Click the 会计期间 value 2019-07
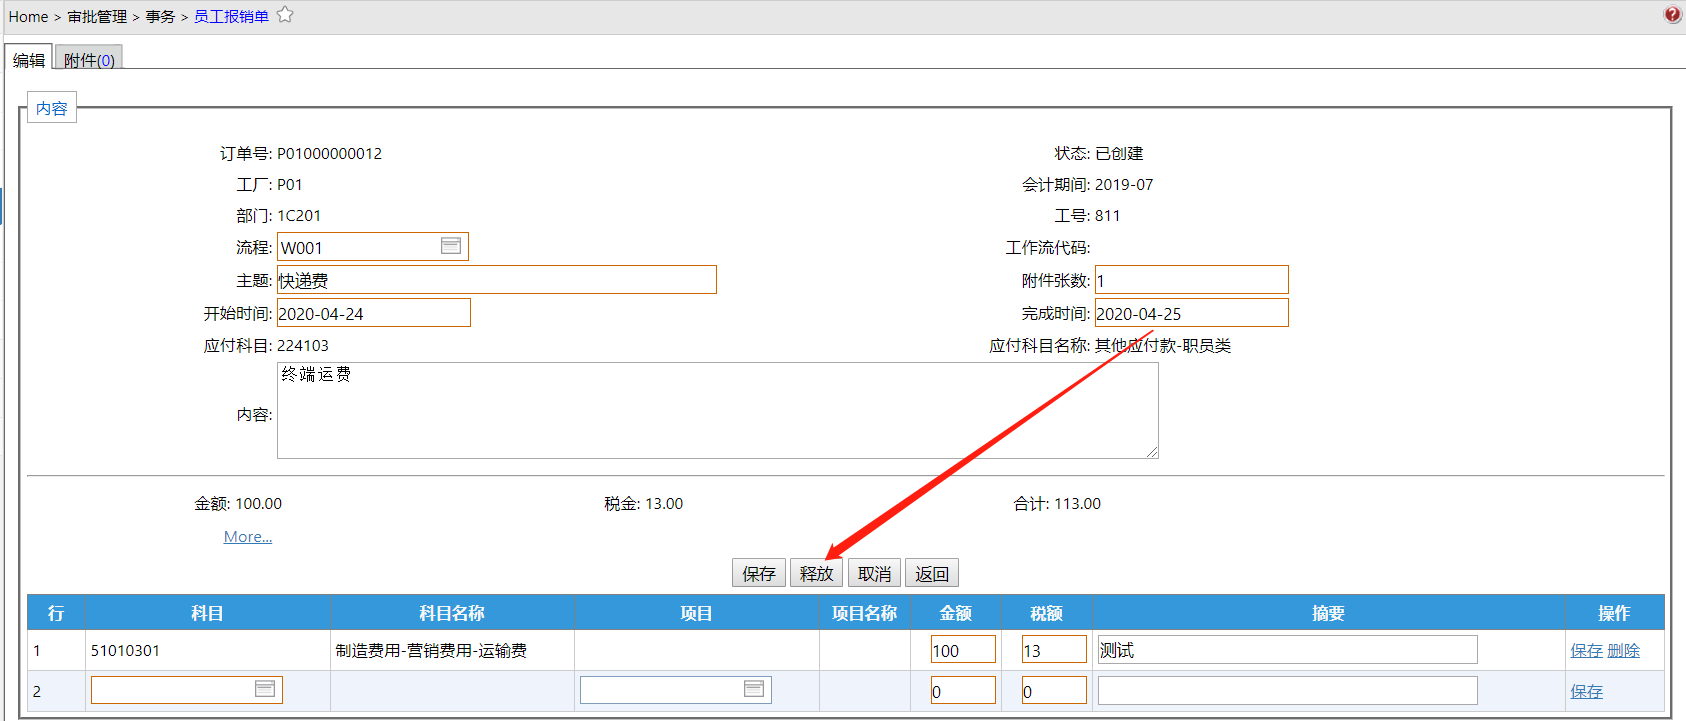 click(x=1124, y=184)
